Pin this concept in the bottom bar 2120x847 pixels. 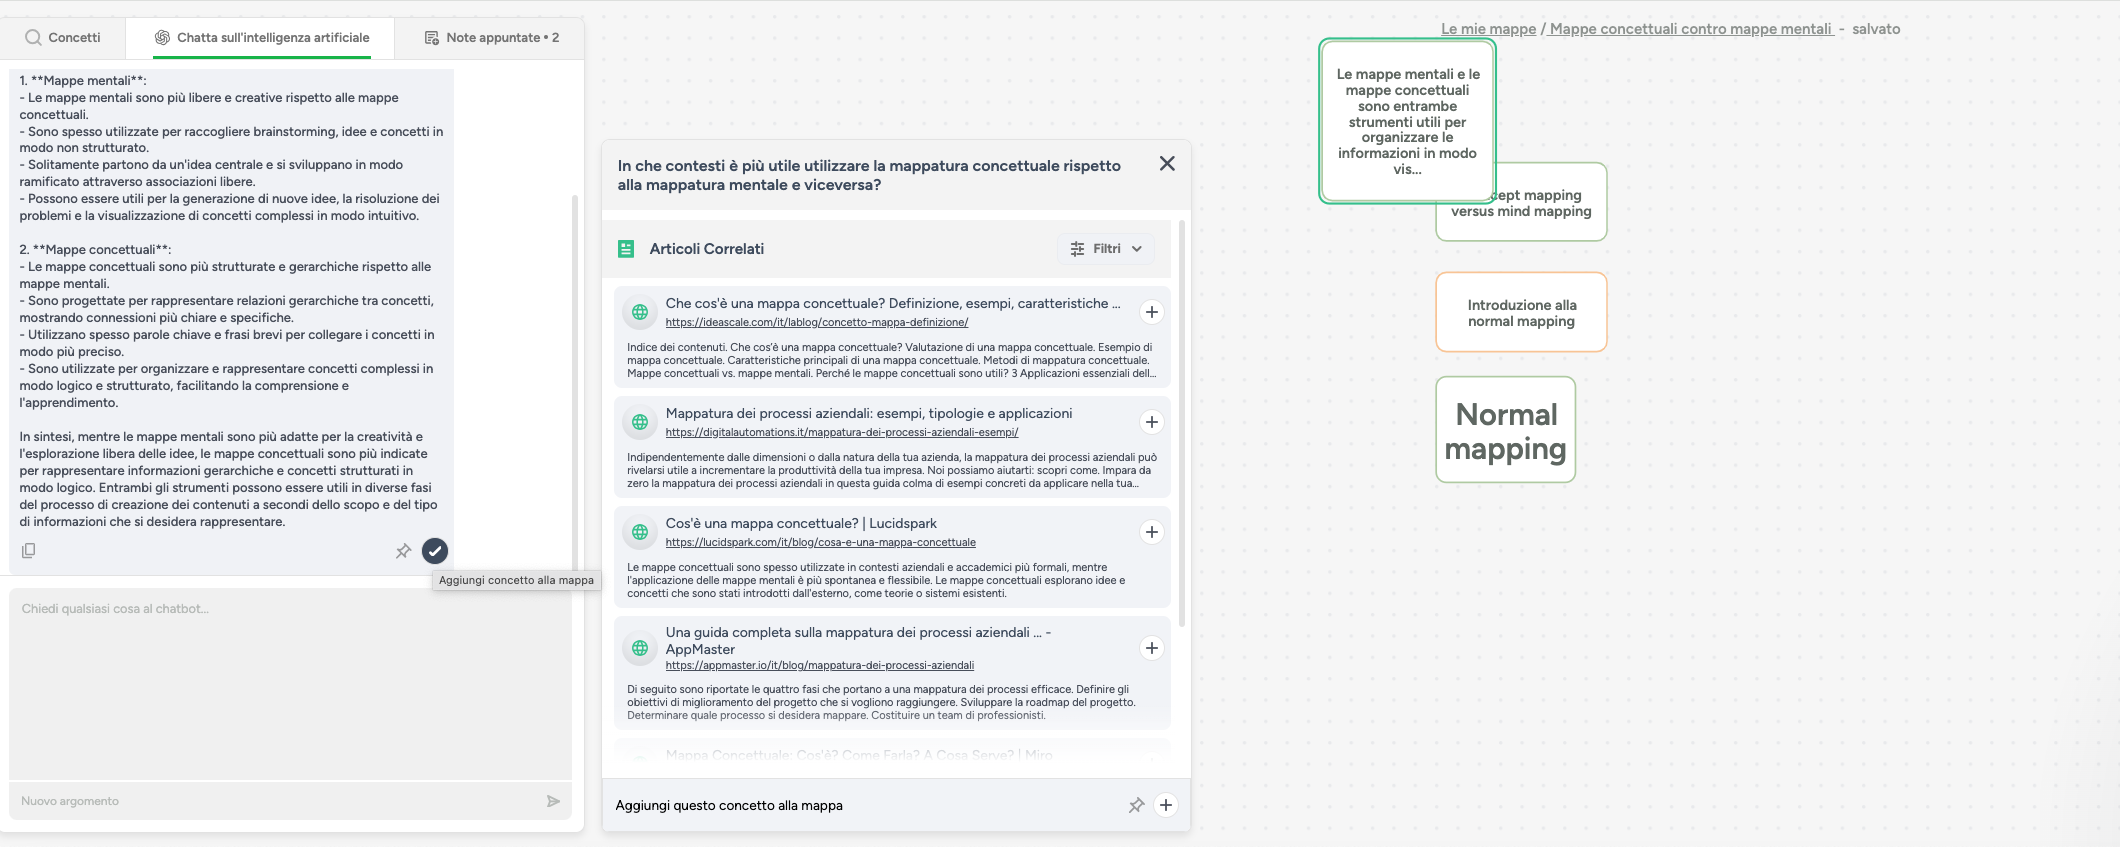[1136, 805]
